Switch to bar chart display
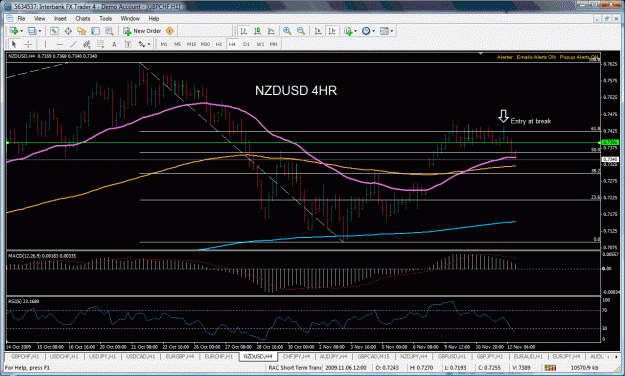The height and width of the screenshot is (376, 625). [x=244, y=31]
